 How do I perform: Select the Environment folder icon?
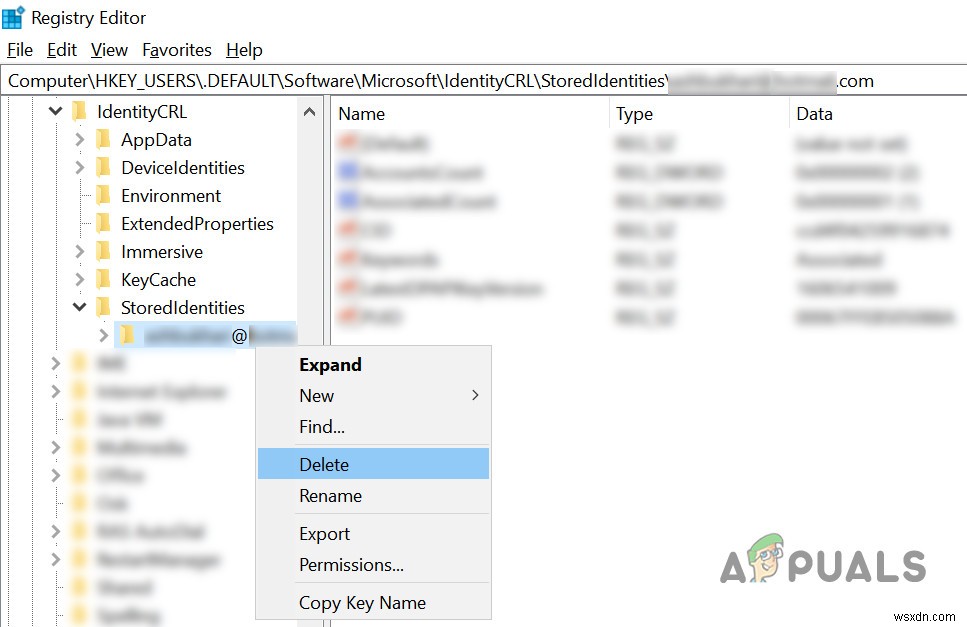click(104, 195)
